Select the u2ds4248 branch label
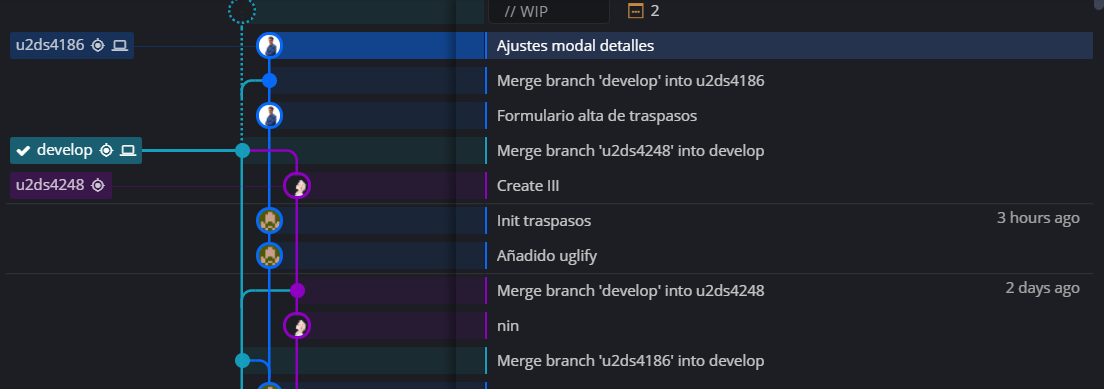This screenshot has width=1104, height=389. (61, 185)
